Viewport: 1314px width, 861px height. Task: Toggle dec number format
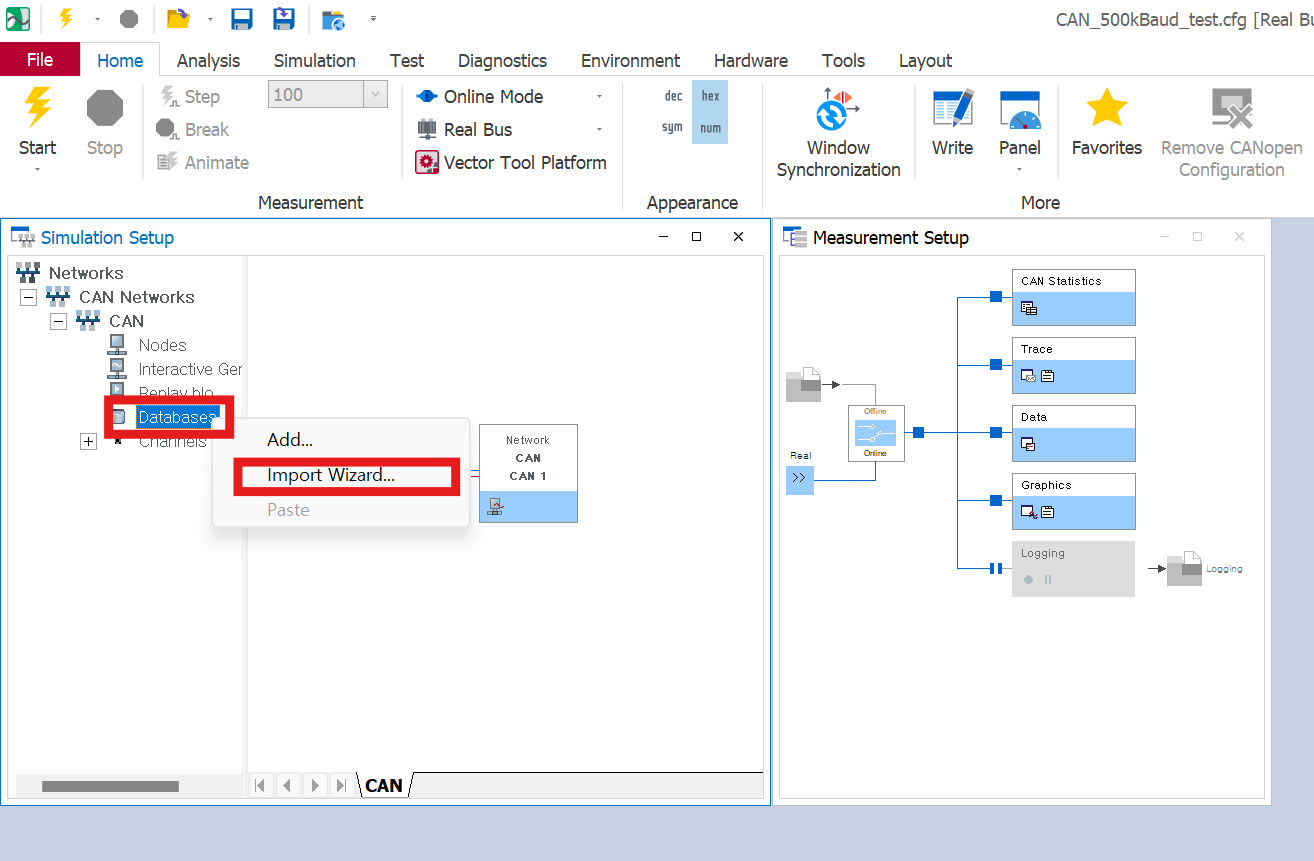point(674,96)
